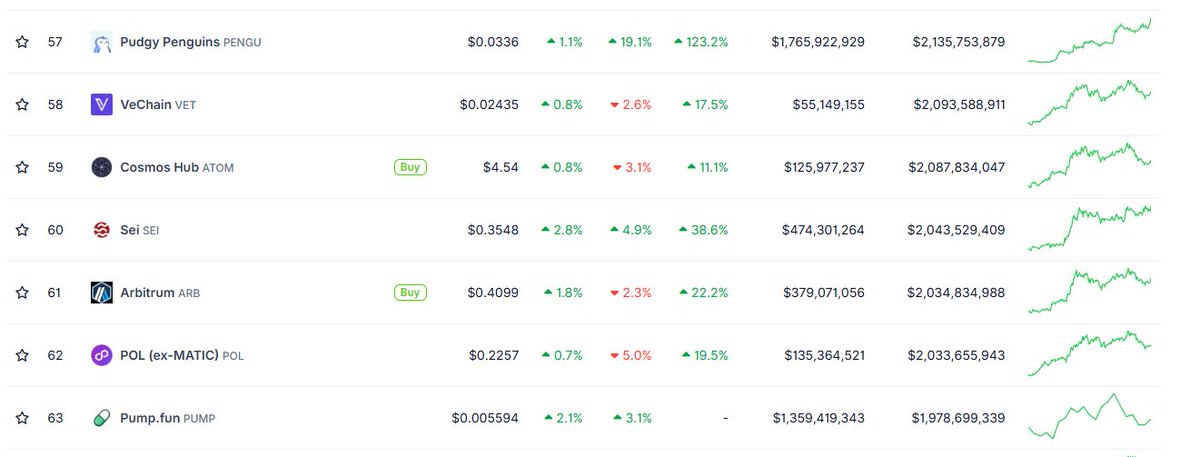Click the Cosmos Hub logo icon

[x=101, y=167]
